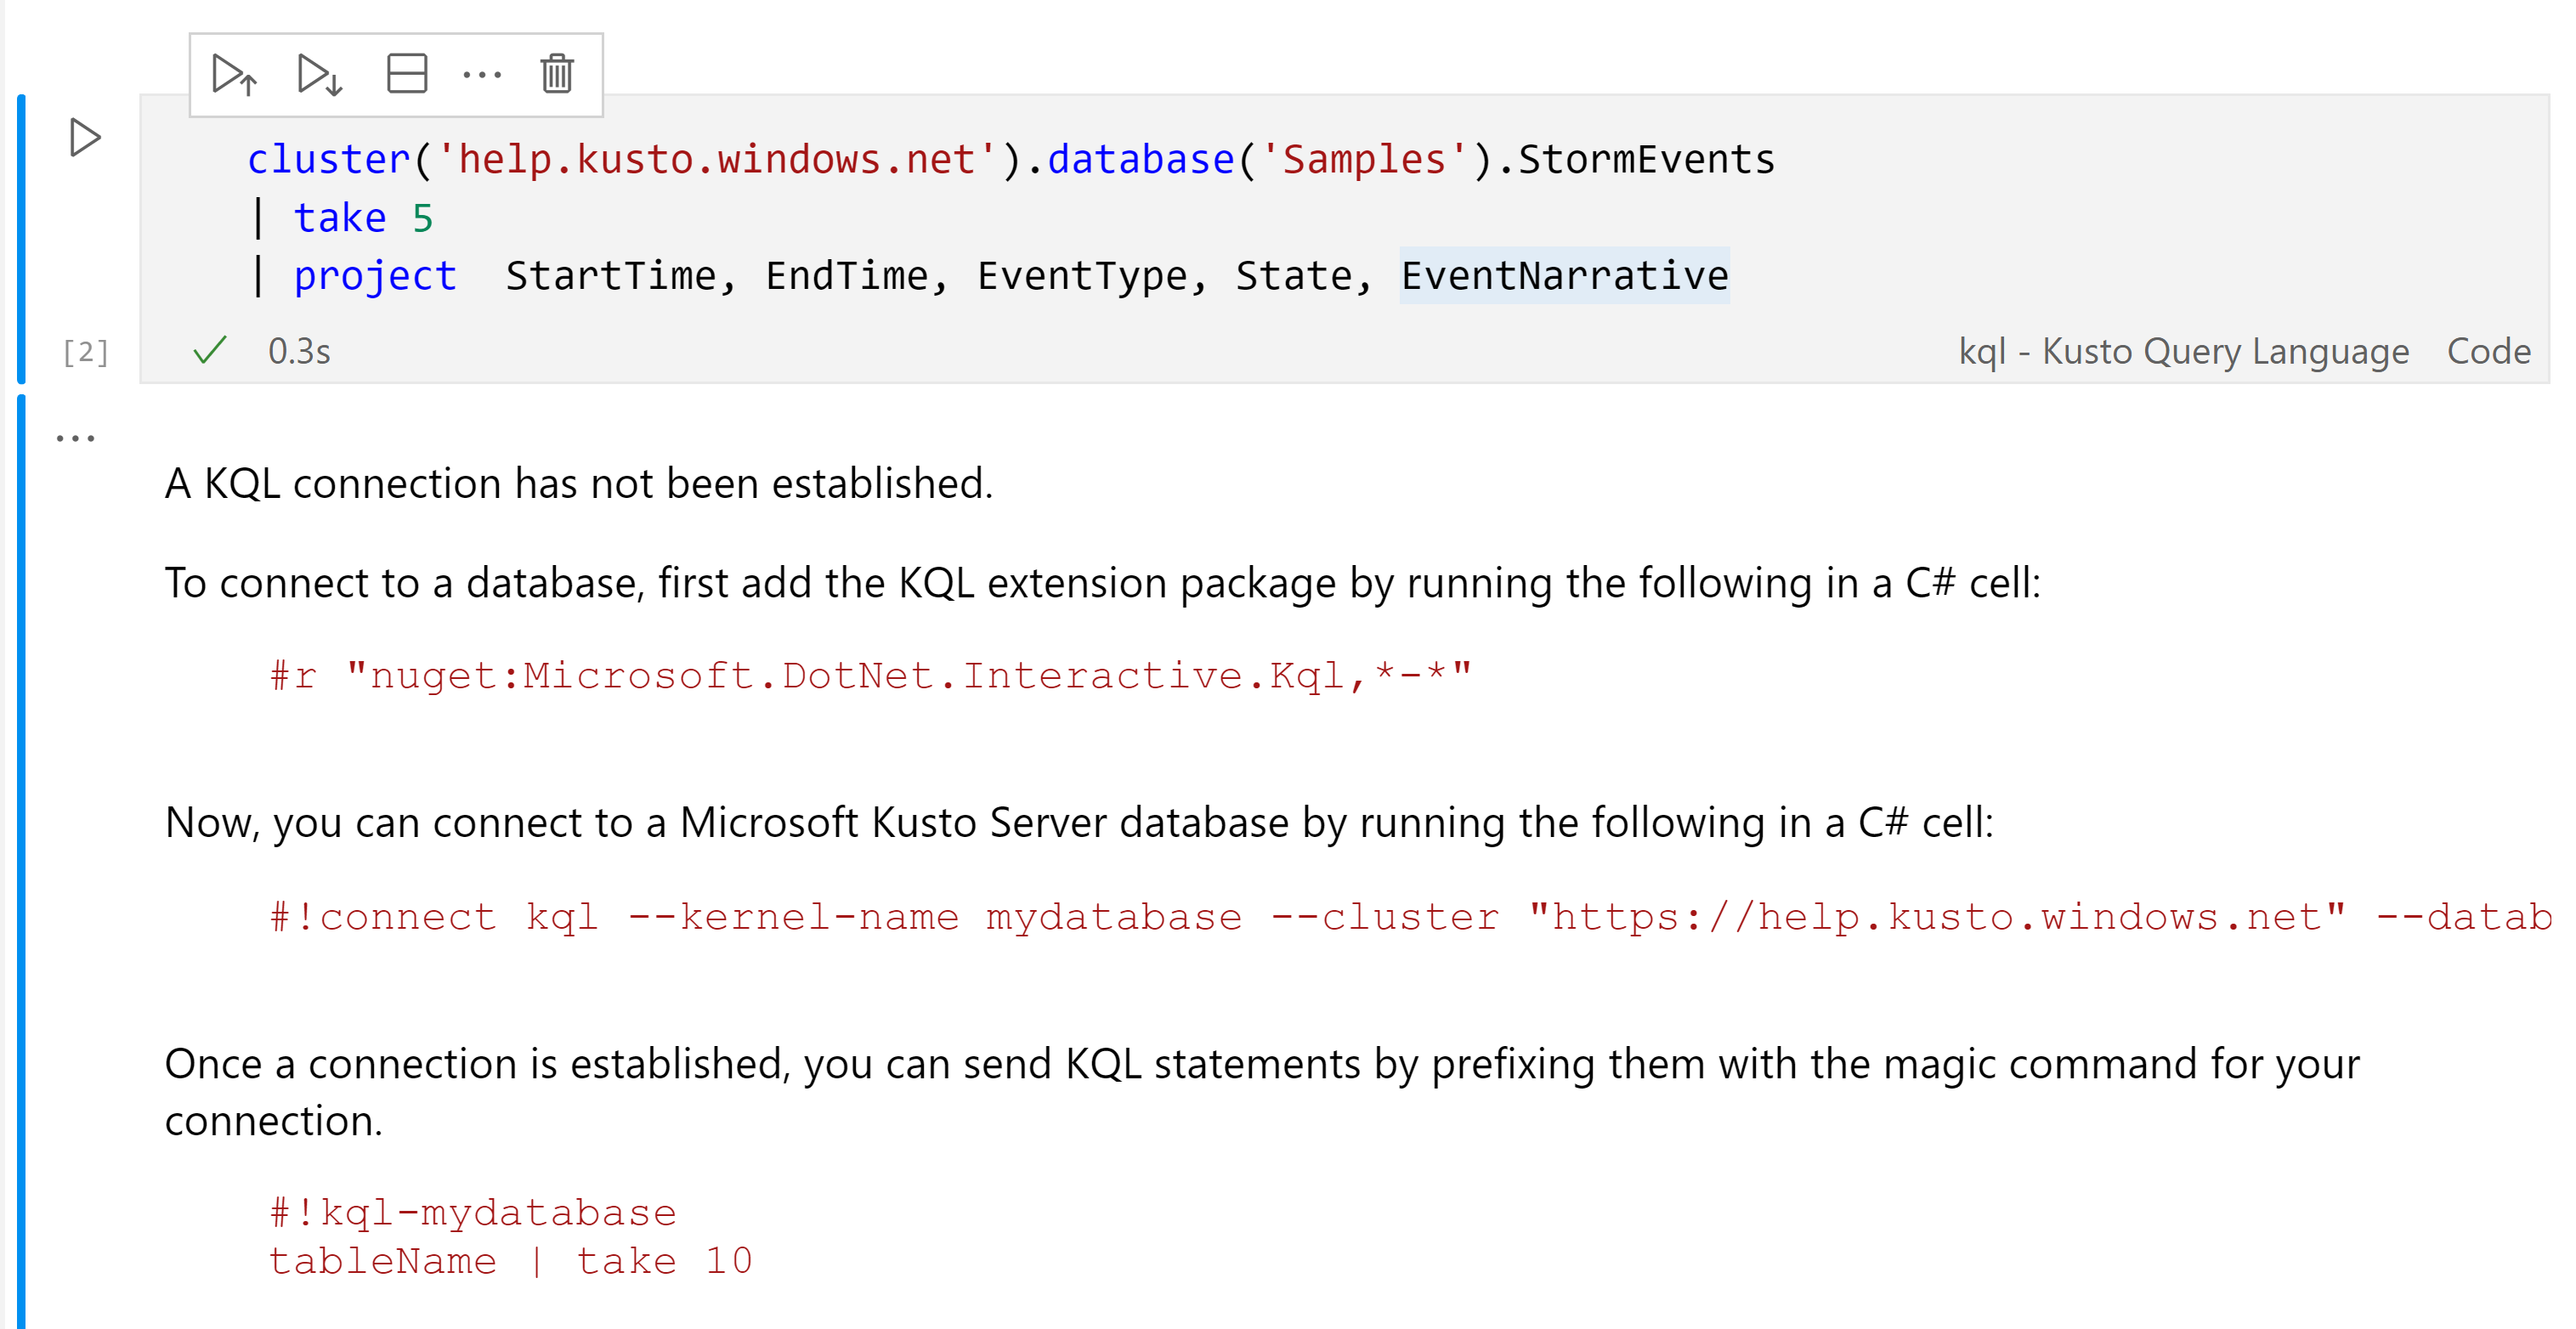Open more cell actions via the ellipsis
The width and height of the screenshot is (2576, 1329).
pos(483,73)
